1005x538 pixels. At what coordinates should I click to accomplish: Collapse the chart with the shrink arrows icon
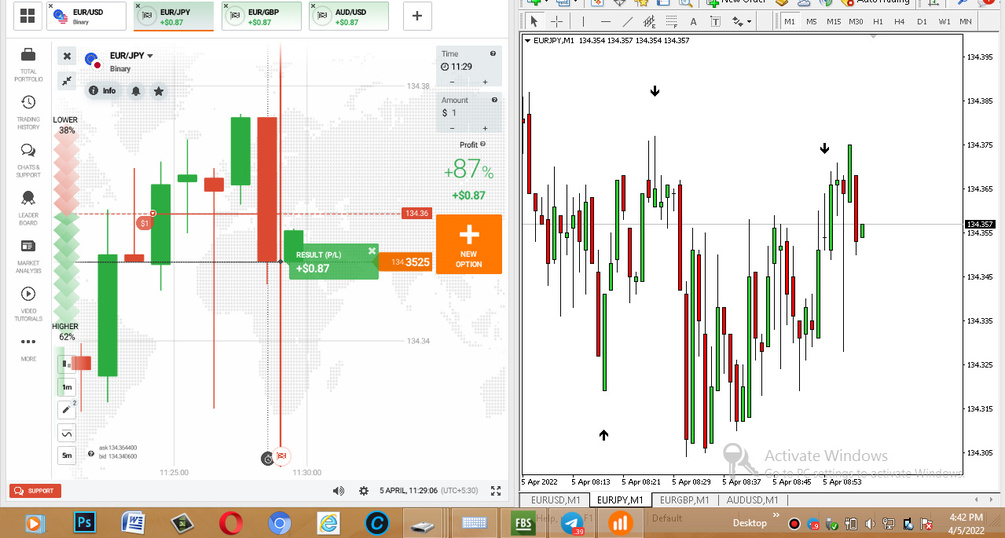pyautogui.click(x=67, y=80)
